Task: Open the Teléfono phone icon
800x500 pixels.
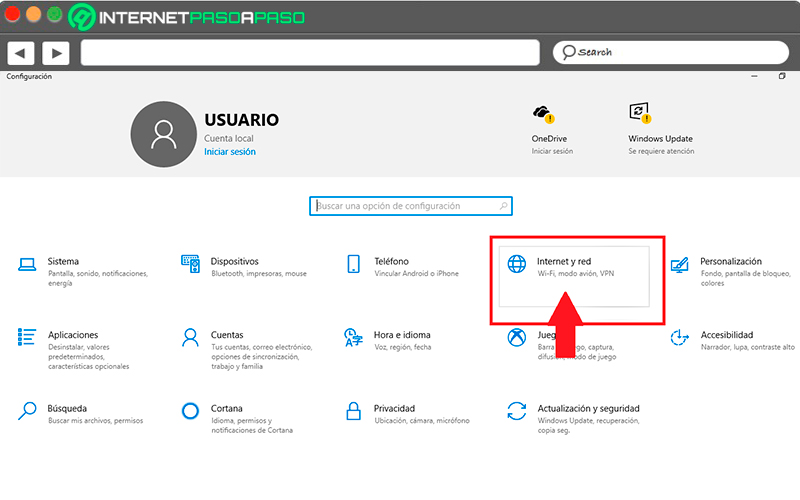Action: 354,264
